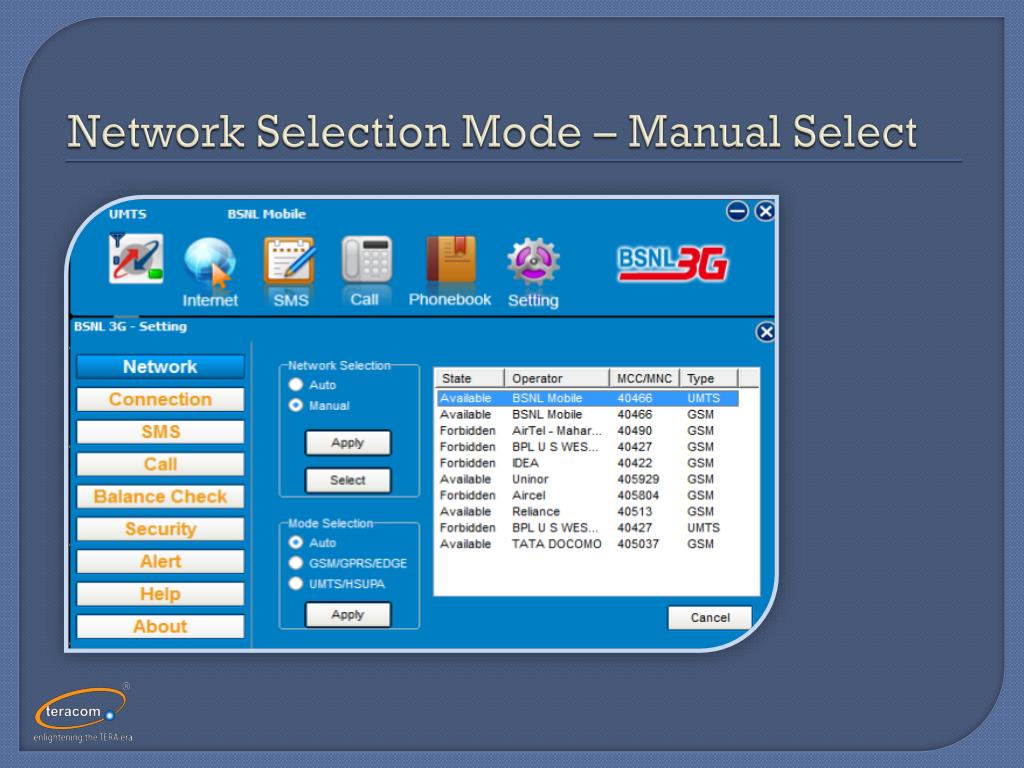This screenshot has height=768, width=1024.
Task: Select Manual network selection
Action: click(296, 406)
